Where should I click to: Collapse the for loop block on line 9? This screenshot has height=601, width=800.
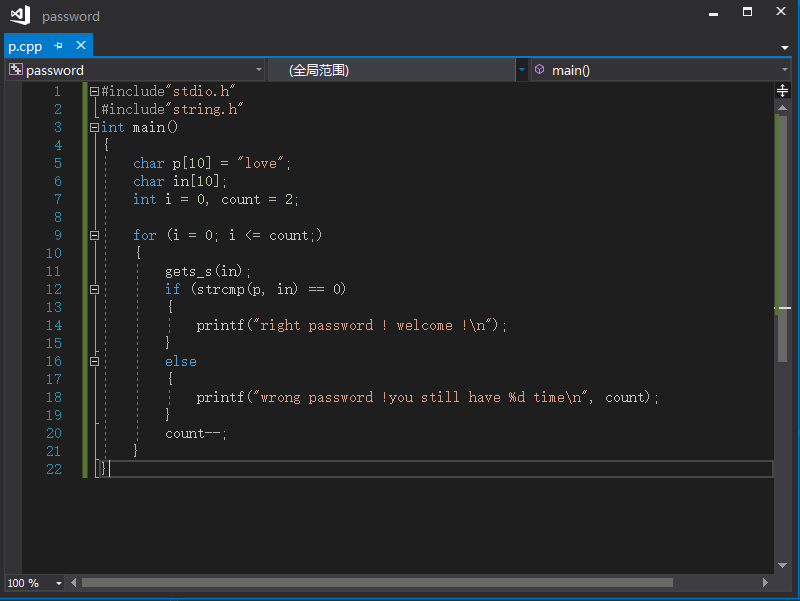click(94, 236)
